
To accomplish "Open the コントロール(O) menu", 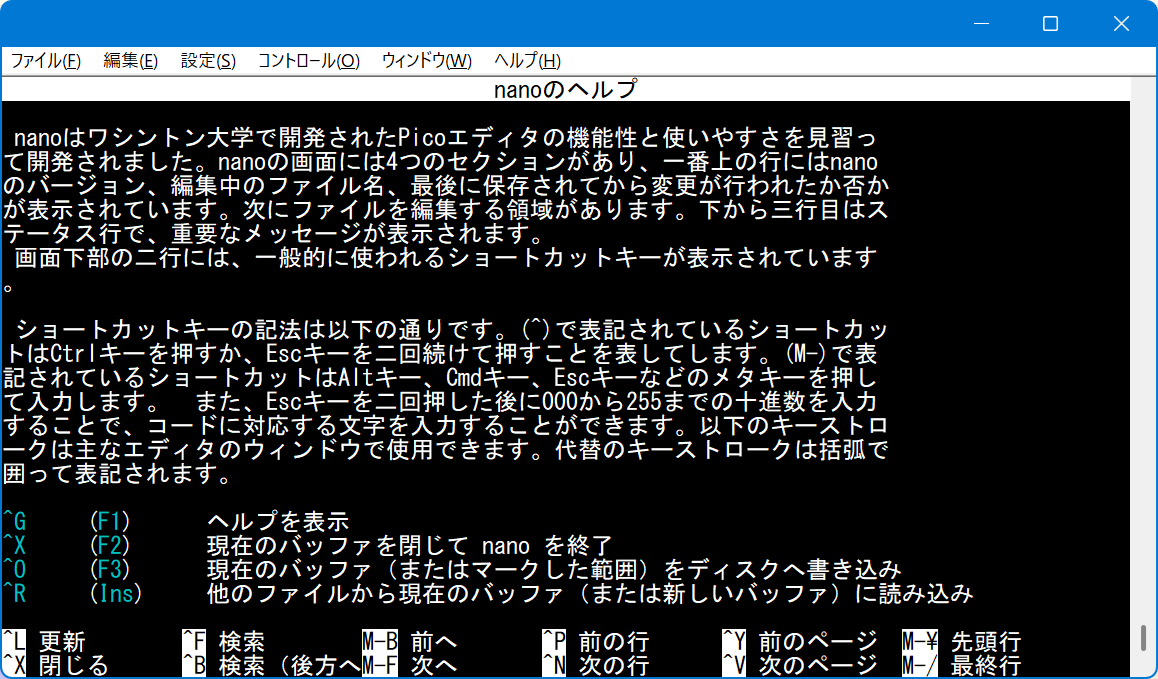I will point(309,61).
